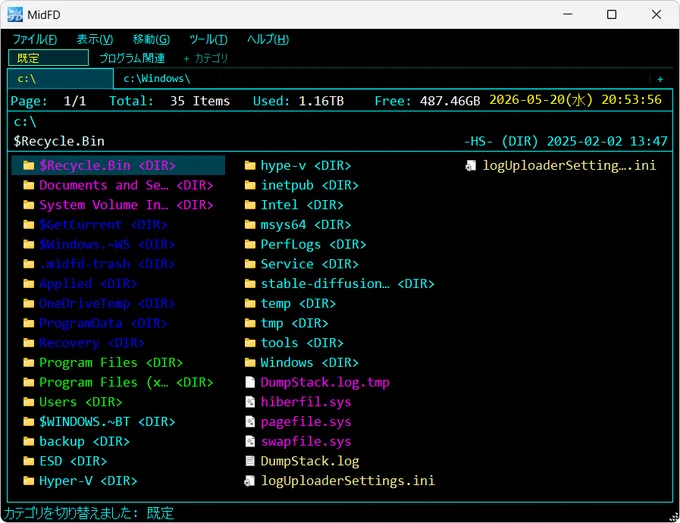Open the 移動(G) menu

(151, 39)
